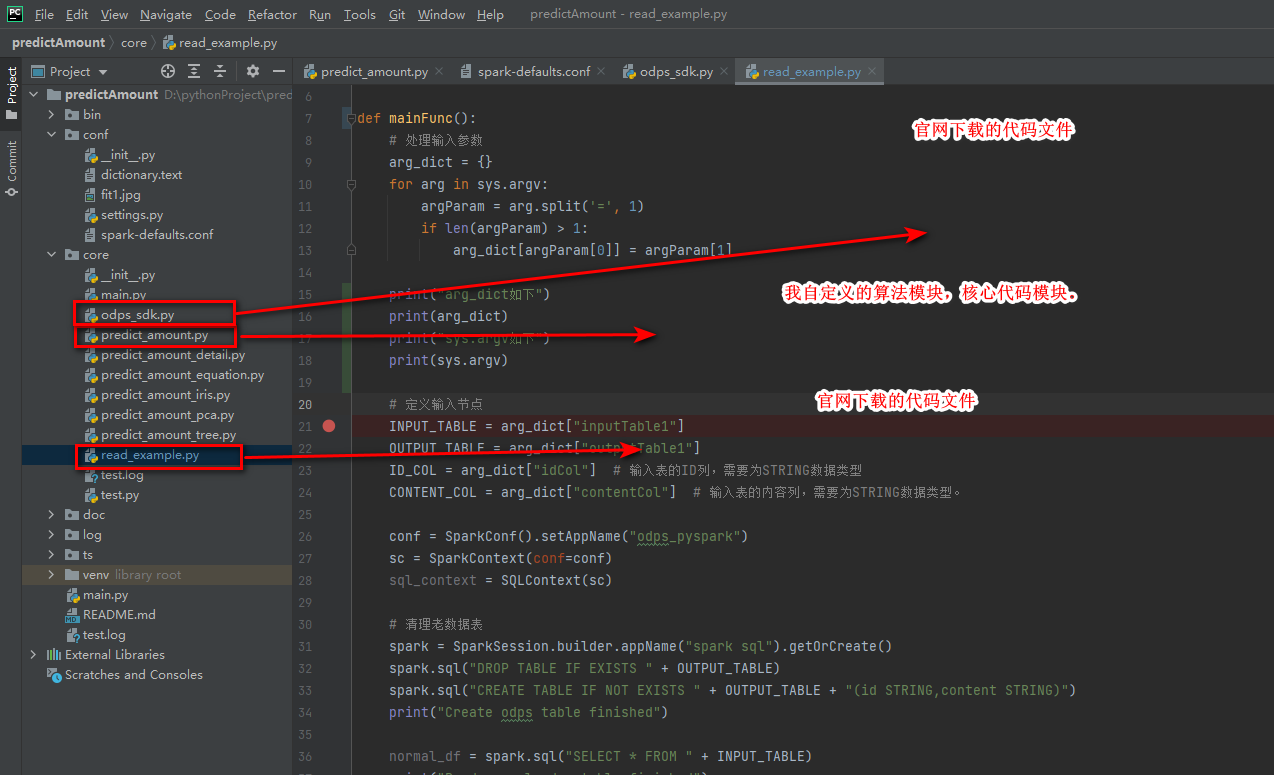
Task: Open the Git menu
Action: tap(397, 15)
